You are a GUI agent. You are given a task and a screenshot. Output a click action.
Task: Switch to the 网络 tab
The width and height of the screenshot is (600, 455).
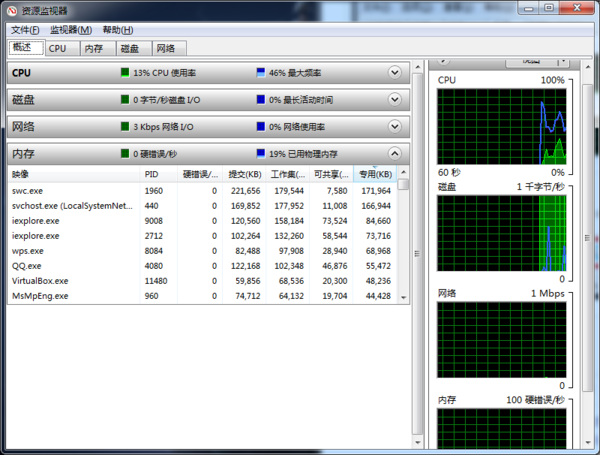pyautogui.click(x=165, y=48)
